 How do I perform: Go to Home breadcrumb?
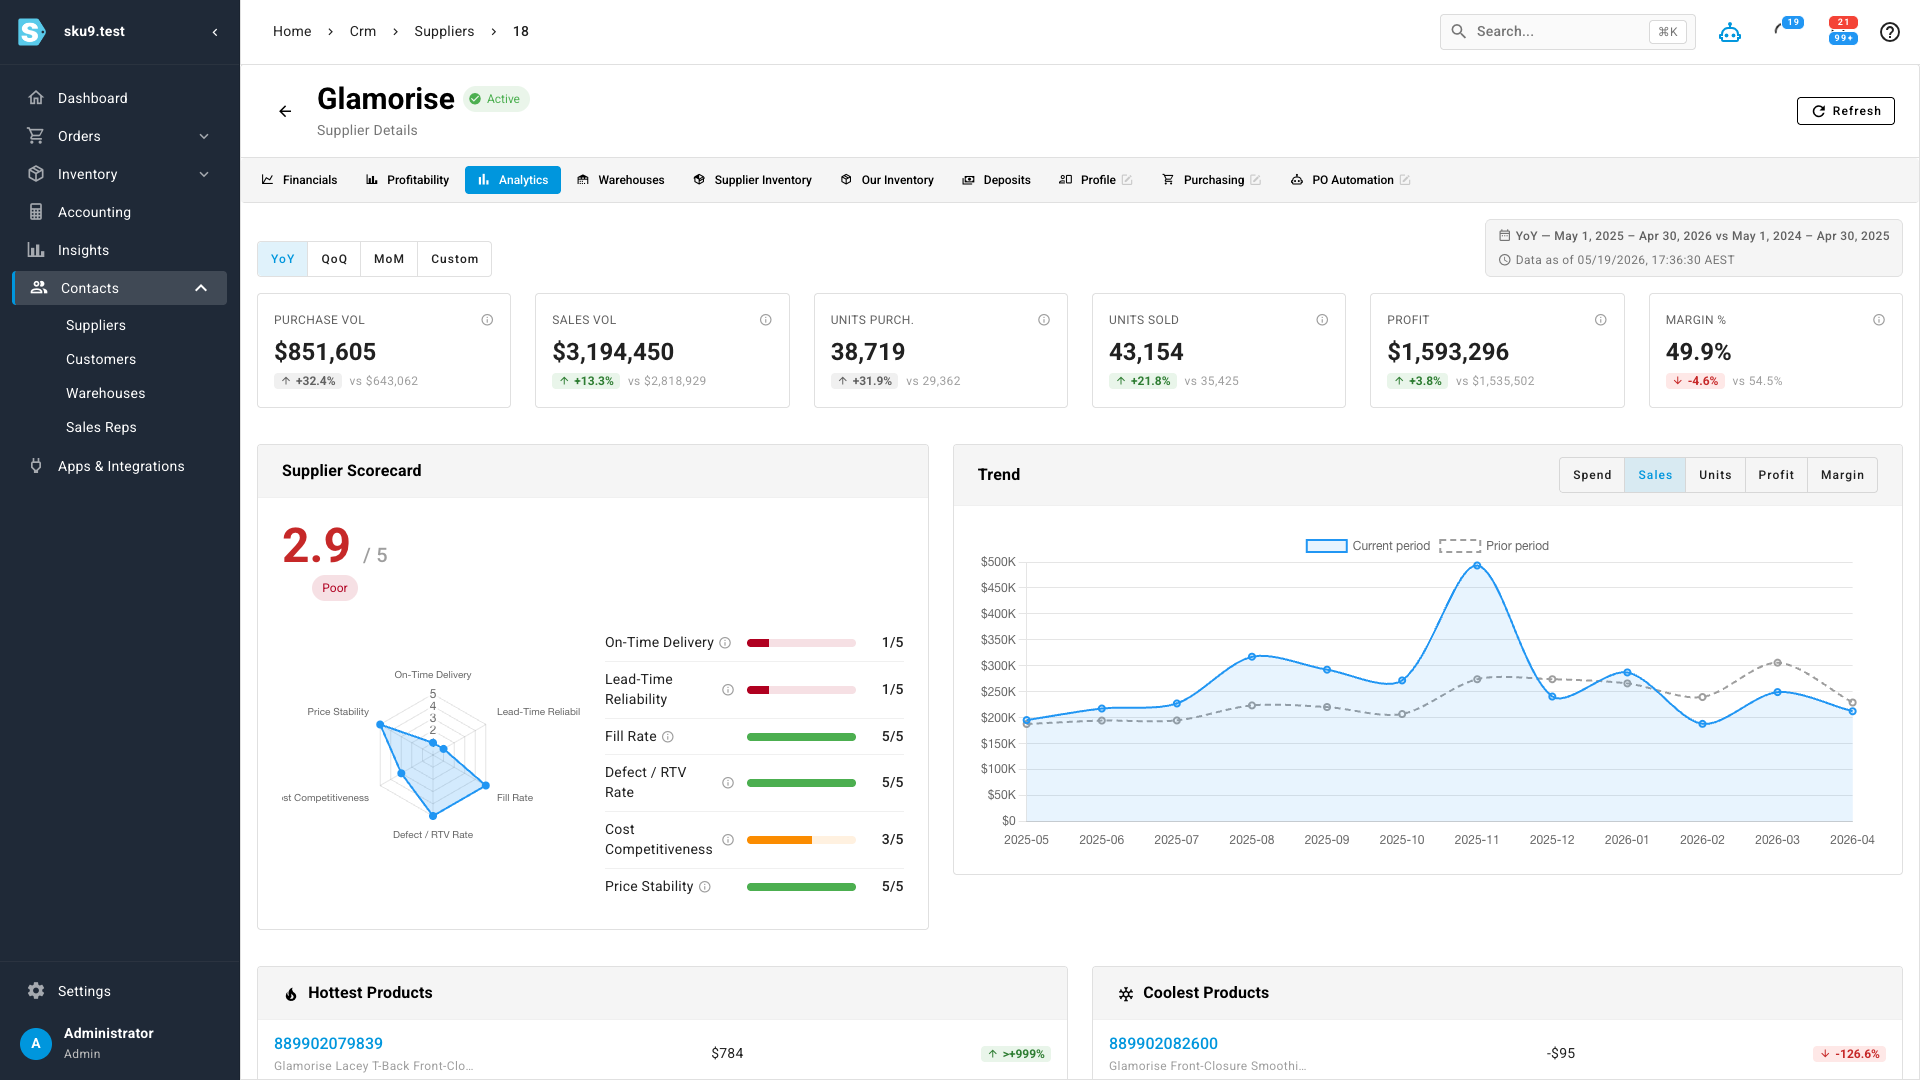pyautogui.click(x=292, y=32)
